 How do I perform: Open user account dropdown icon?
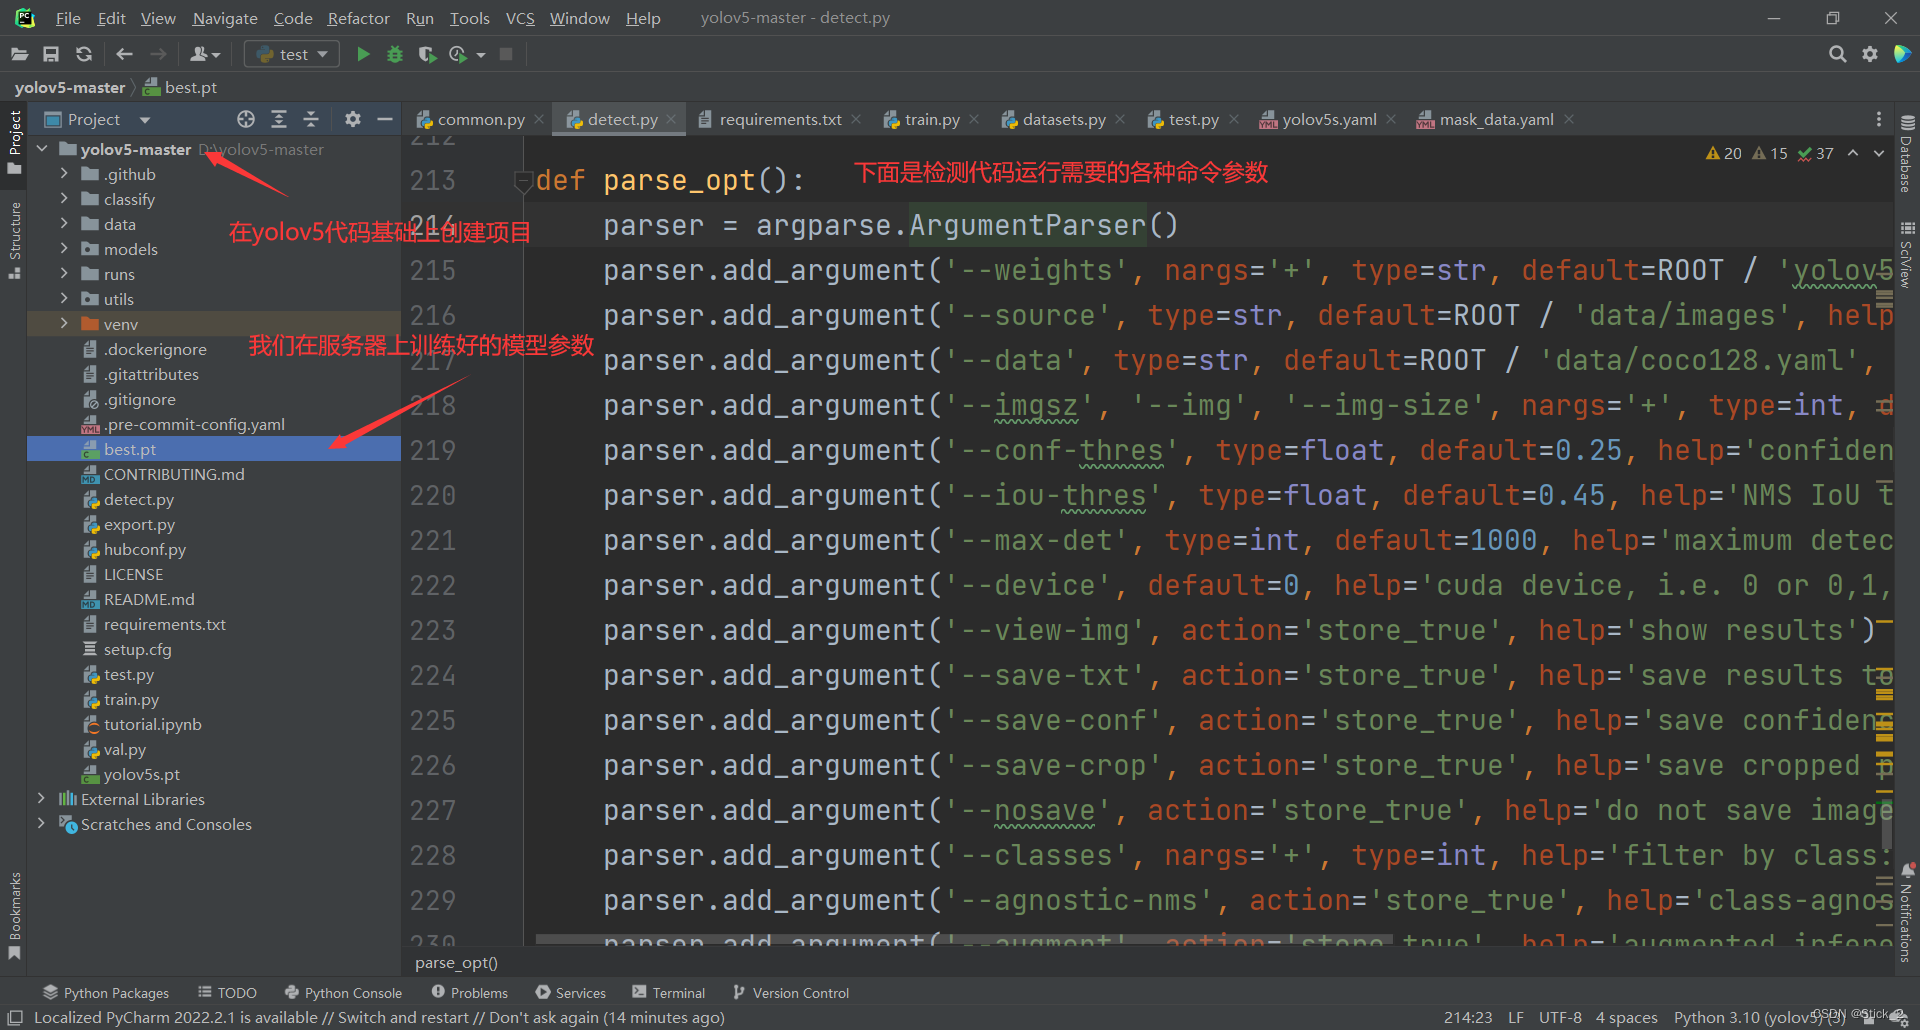pos(205,54)
